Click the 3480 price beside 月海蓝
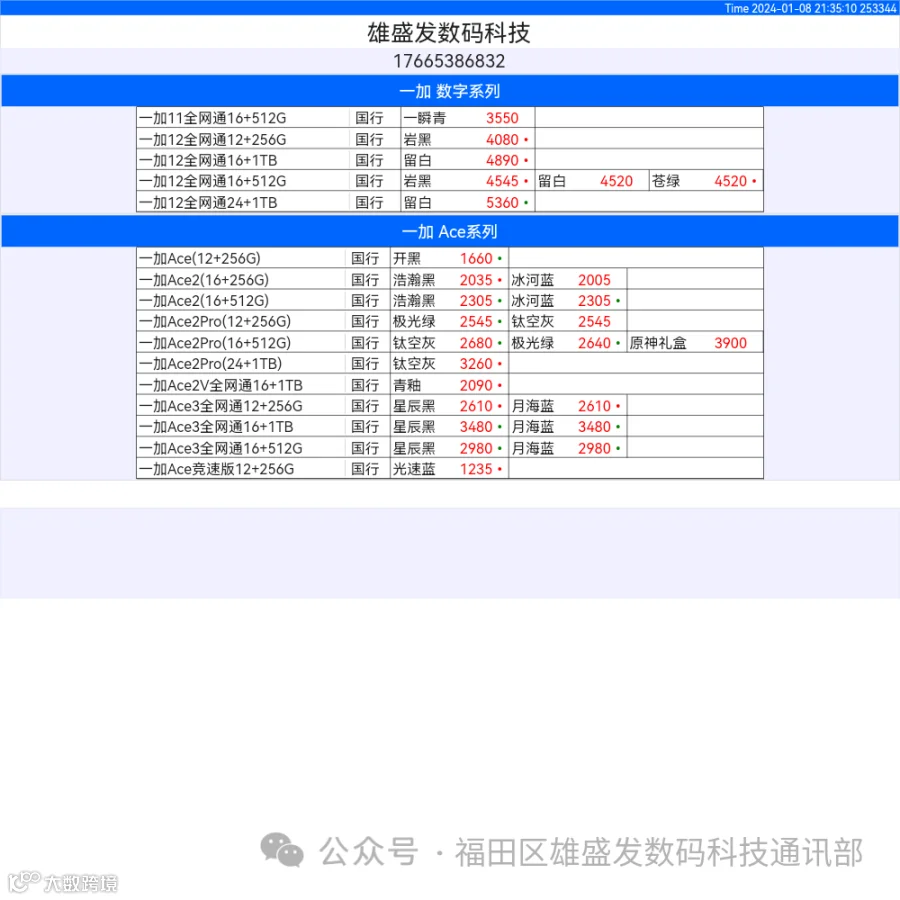 594,427
